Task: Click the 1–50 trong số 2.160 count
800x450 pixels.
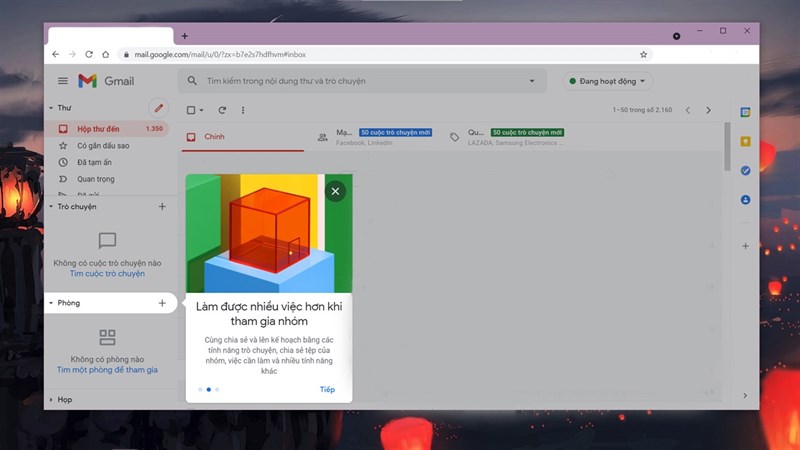Action: coord(642,110)
